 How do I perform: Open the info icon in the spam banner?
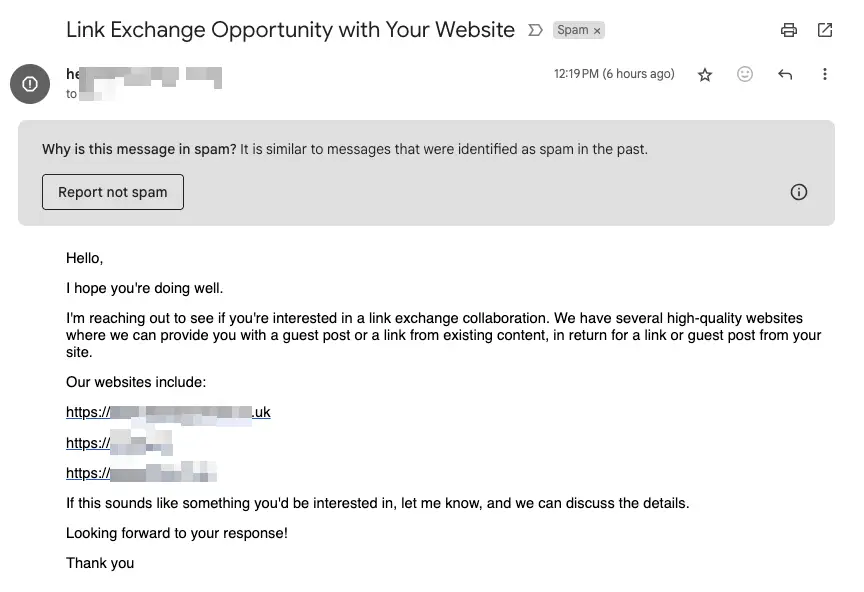click(798, 192)
